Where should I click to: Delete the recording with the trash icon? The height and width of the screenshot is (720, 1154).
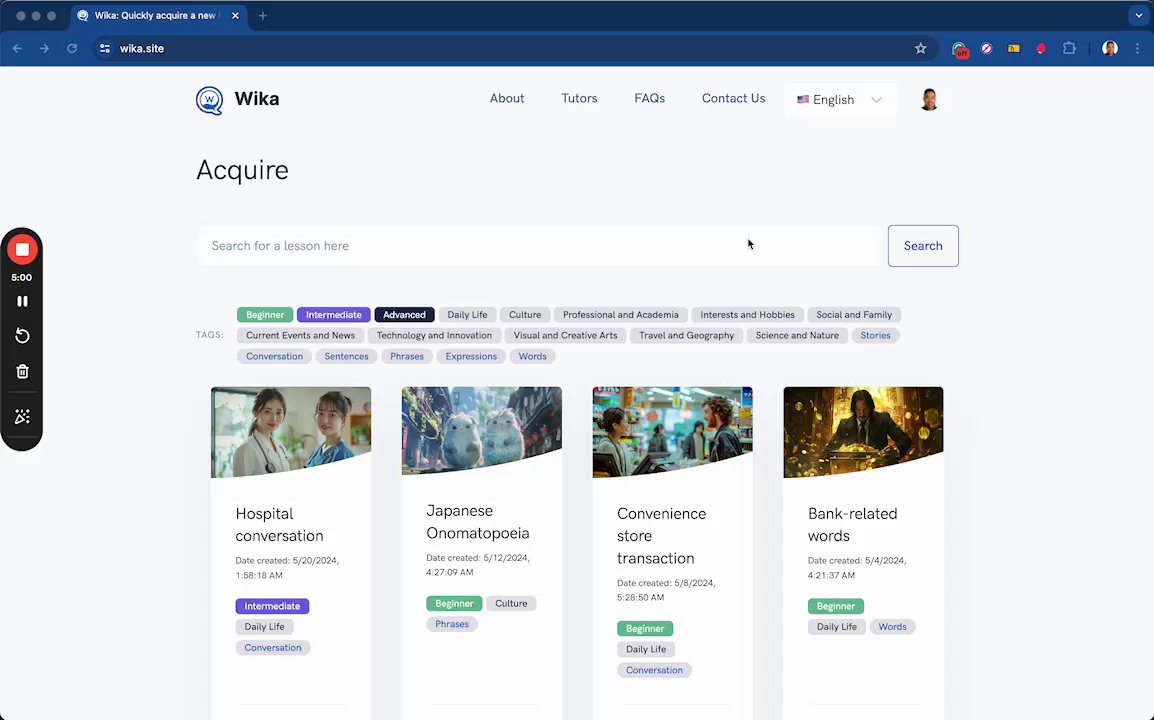22,372
